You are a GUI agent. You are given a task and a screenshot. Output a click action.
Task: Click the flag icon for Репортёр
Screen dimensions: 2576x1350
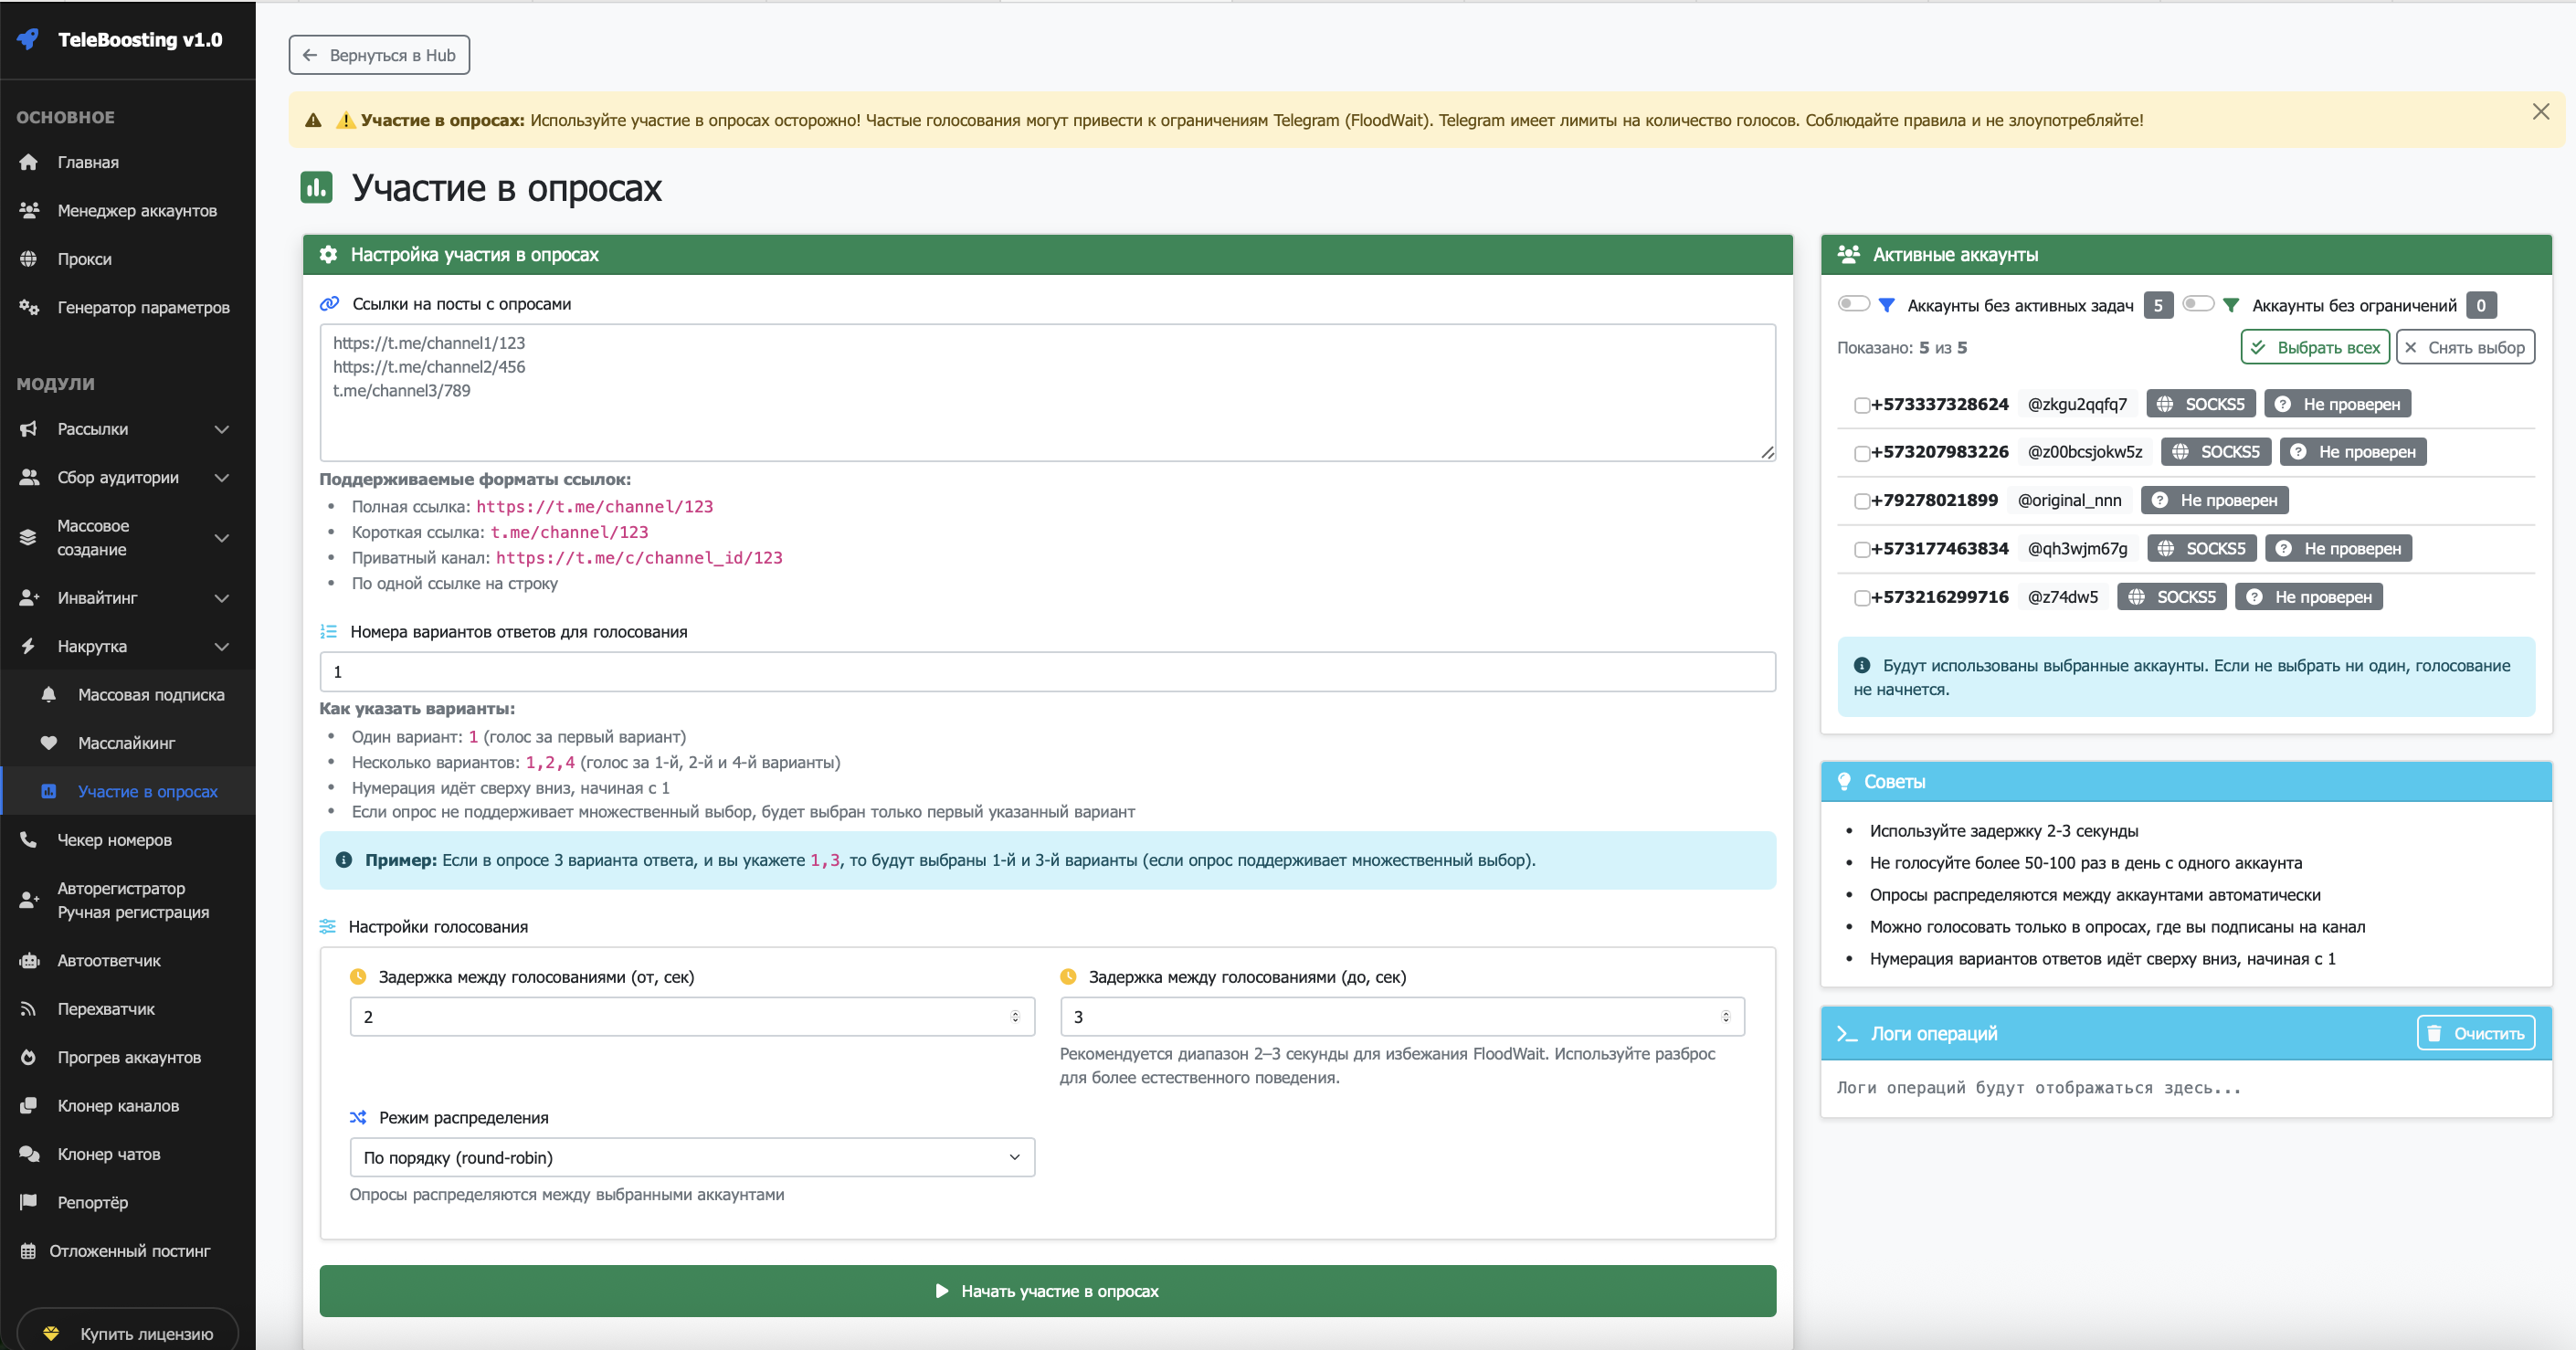[x=28, y=1202]
